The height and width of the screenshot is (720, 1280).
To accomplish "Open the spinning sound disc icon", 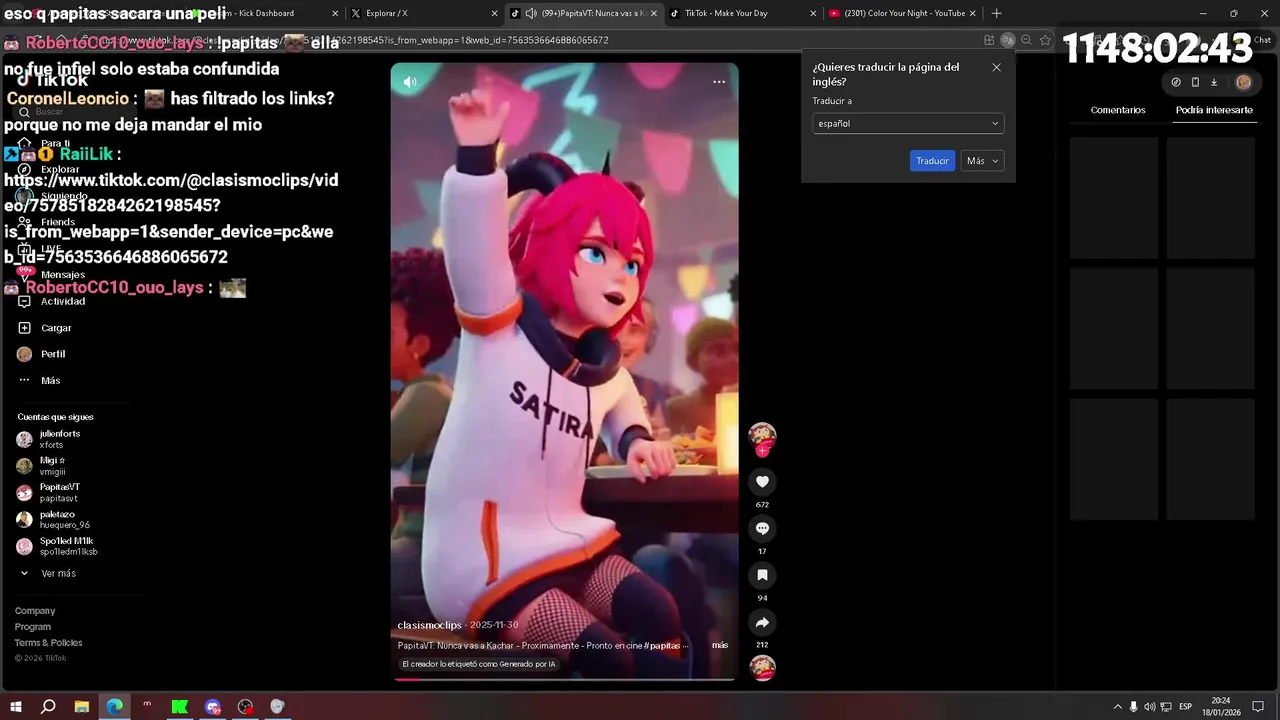I will click(762, 667).
